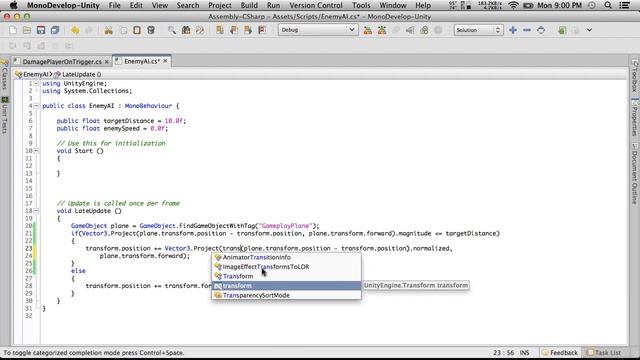This screenshot has width=640, height=360.
Task: Collapse the LateUpdate method fold at line 18
Action: coord(36,211)
